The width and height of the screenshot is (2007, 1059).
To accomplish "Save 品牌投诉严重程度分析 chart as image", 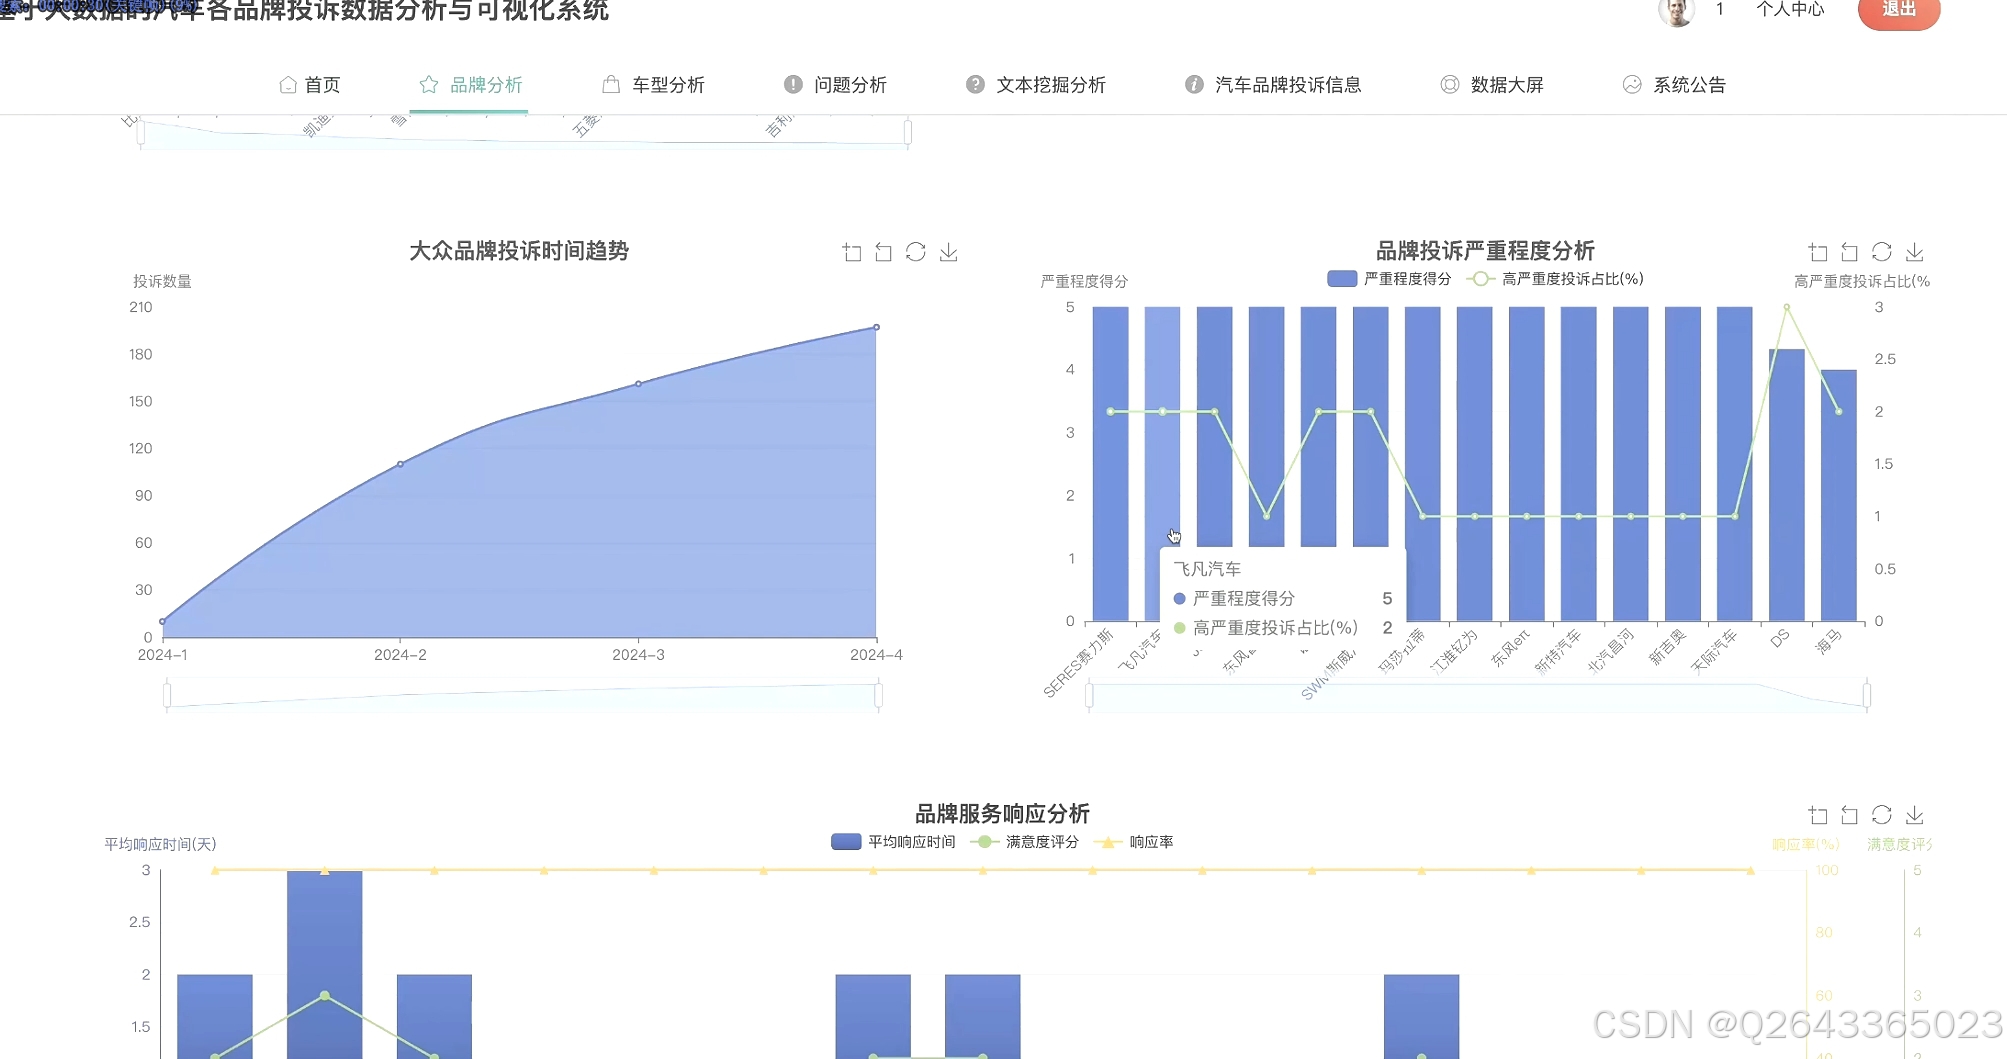I will tap(1914, 252).
